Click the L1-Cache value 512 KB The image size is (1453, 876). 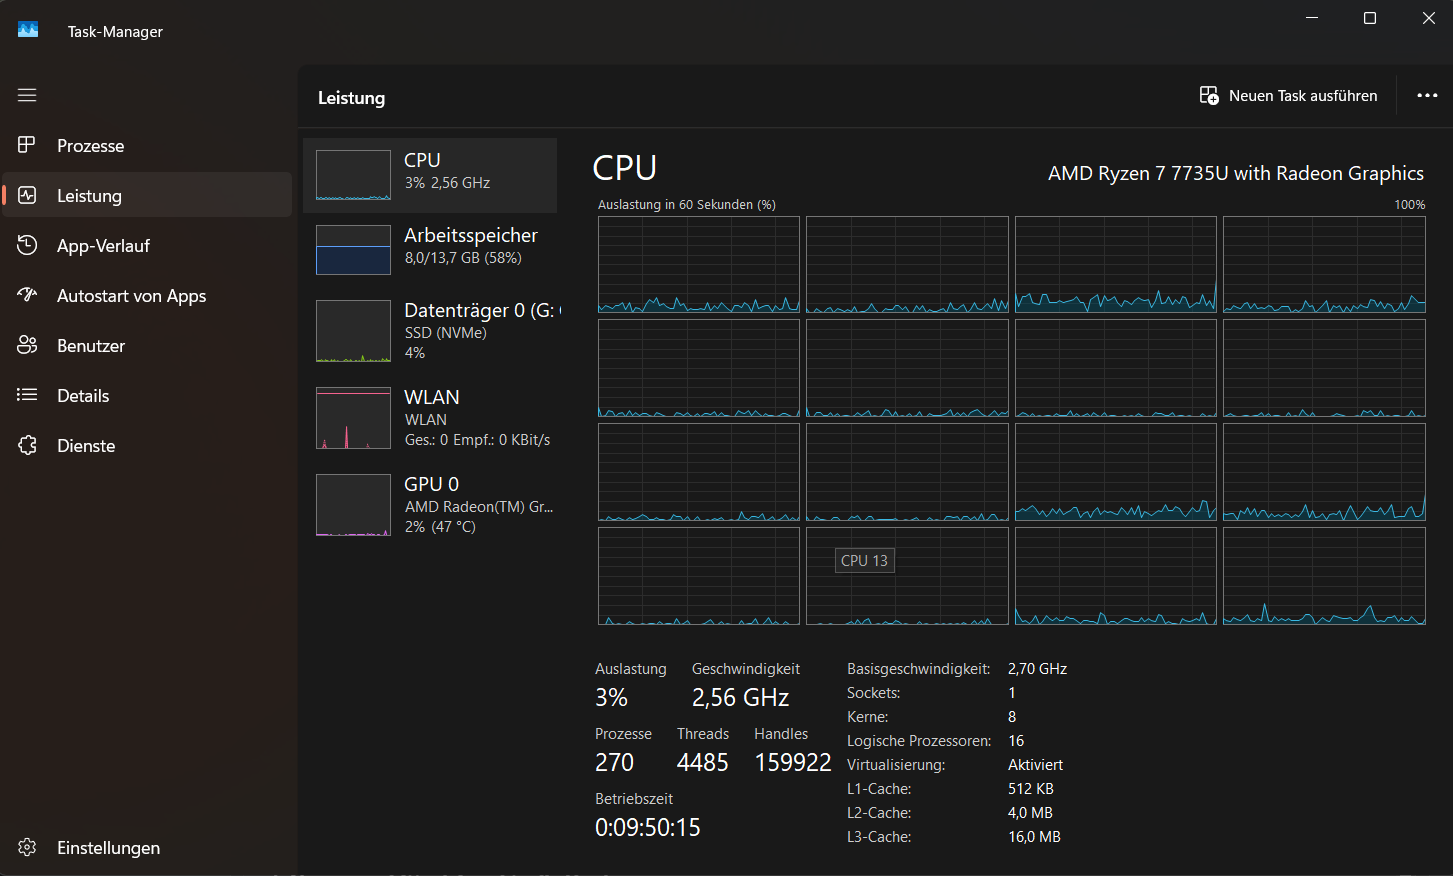pos(1031,789)
